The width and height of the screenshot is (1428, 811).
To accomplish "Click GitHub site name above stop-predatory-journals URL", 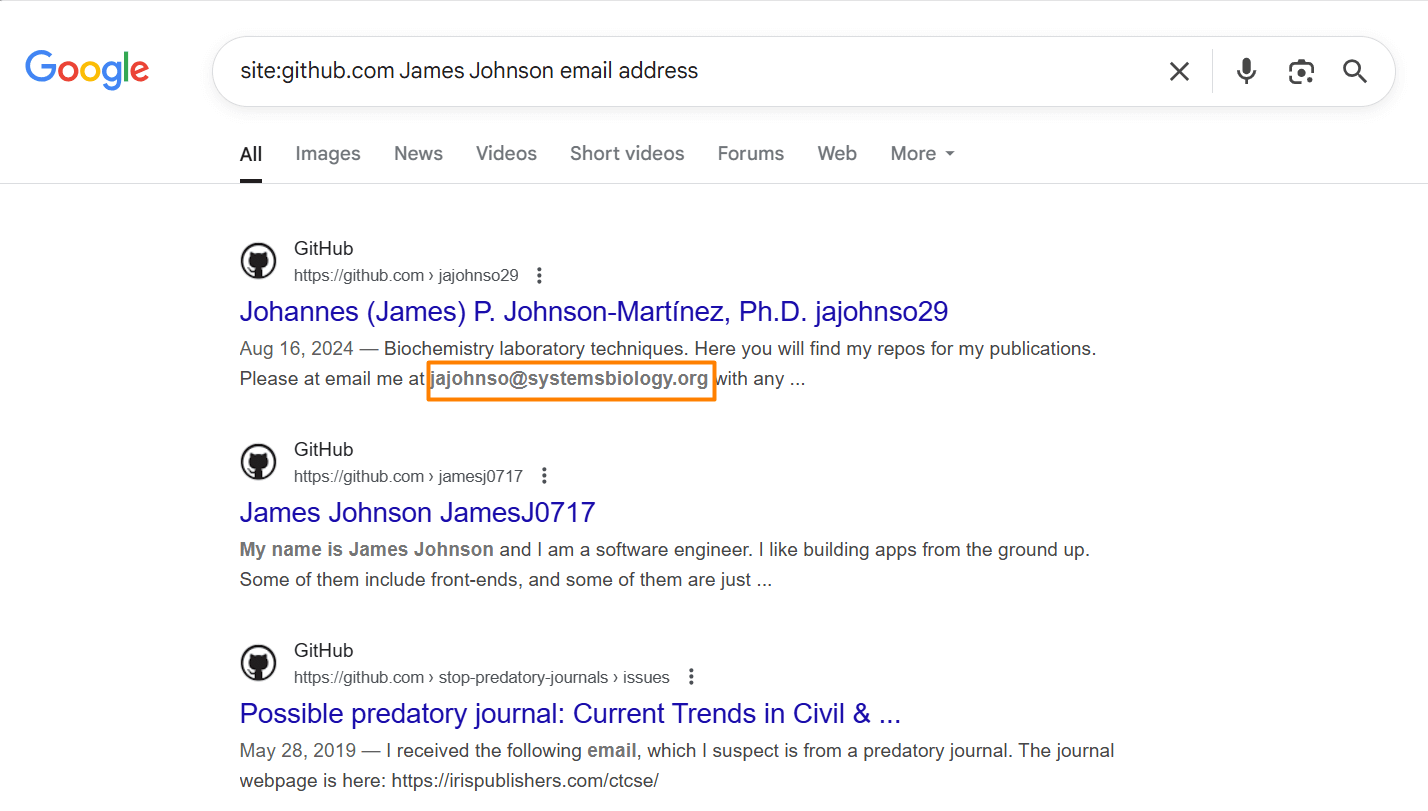I will click(x=323, y=651).
